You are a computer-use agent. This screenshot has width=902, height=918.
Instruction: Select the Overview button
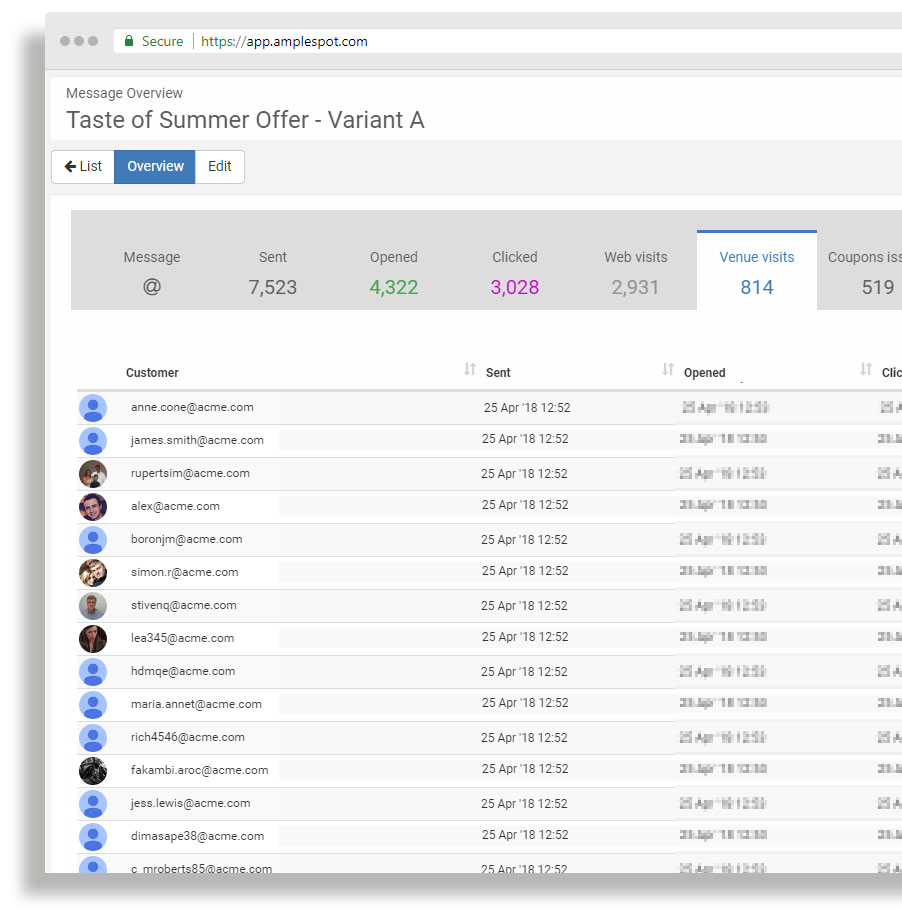click(155, 167)
